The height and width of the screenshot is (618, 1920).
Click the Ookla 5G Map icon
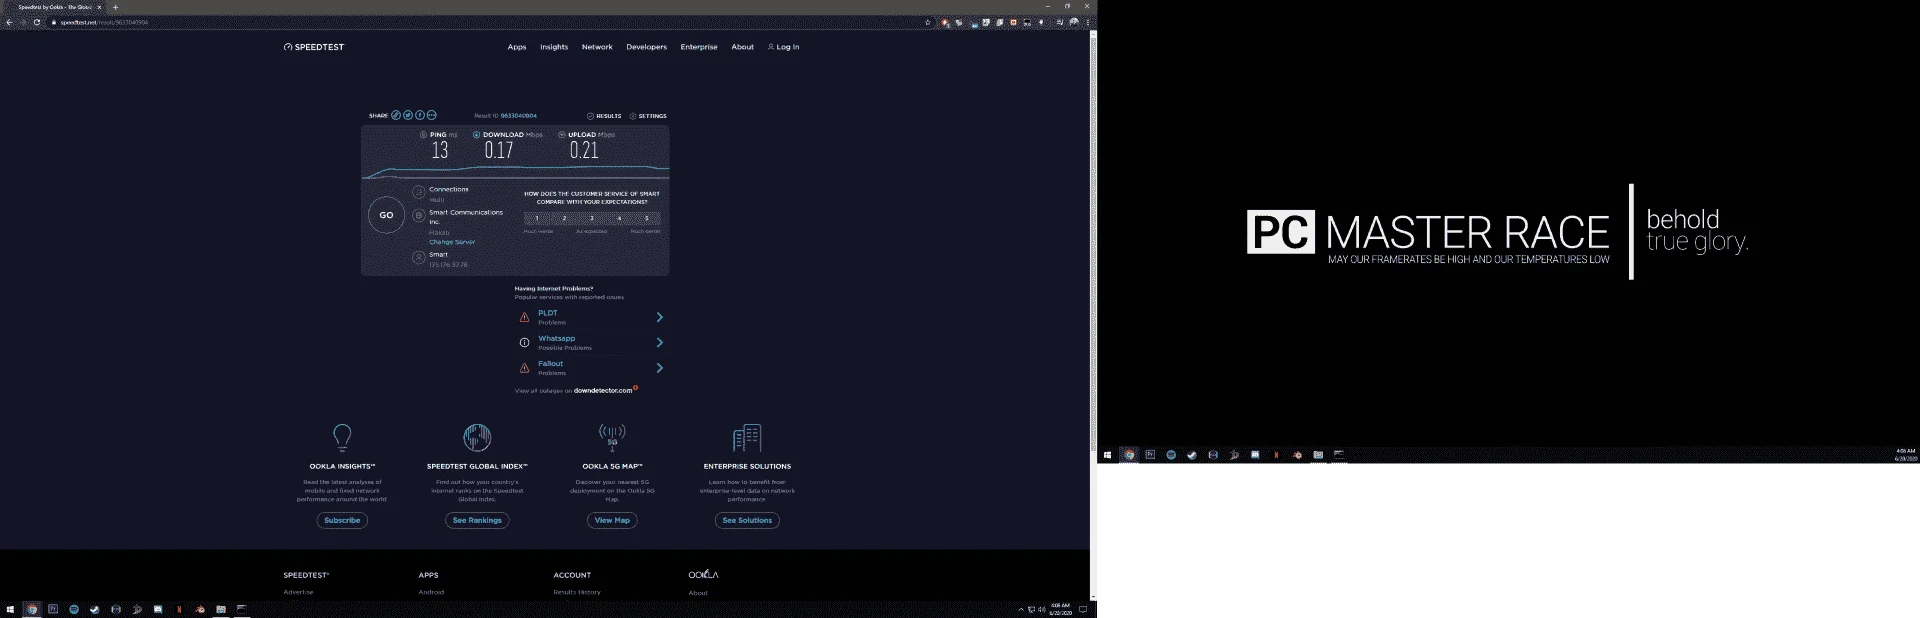(612, 437)
